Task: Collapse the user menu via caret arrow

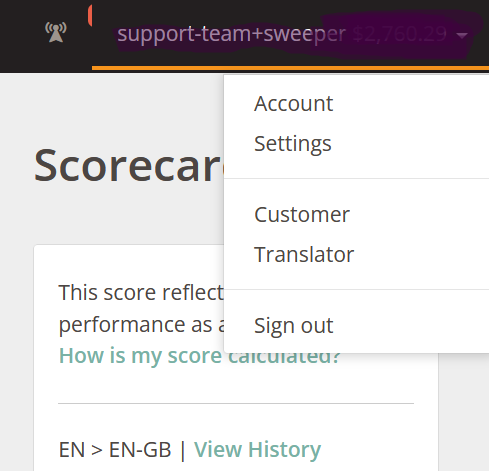Action: [462, 35]
